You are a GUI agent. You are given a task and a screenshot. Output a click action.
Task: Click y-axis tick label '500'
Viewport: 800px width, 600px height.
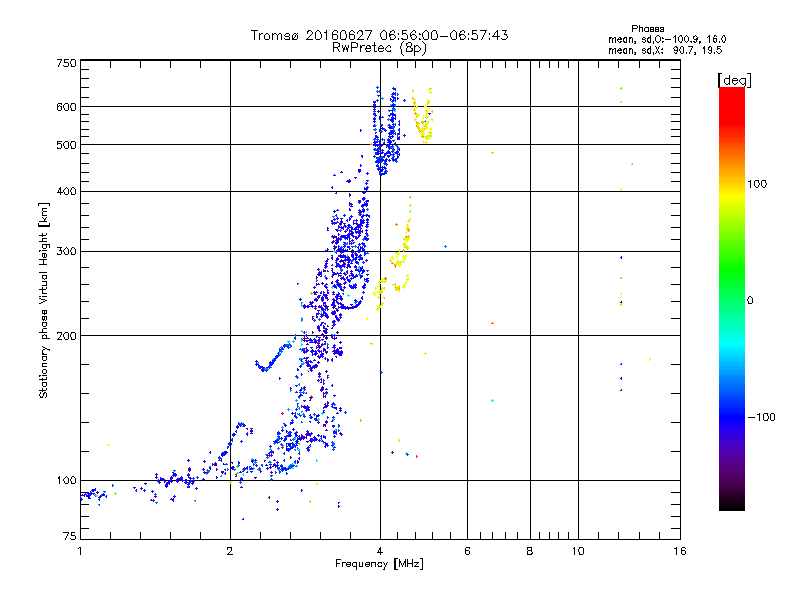coord(67,145)
